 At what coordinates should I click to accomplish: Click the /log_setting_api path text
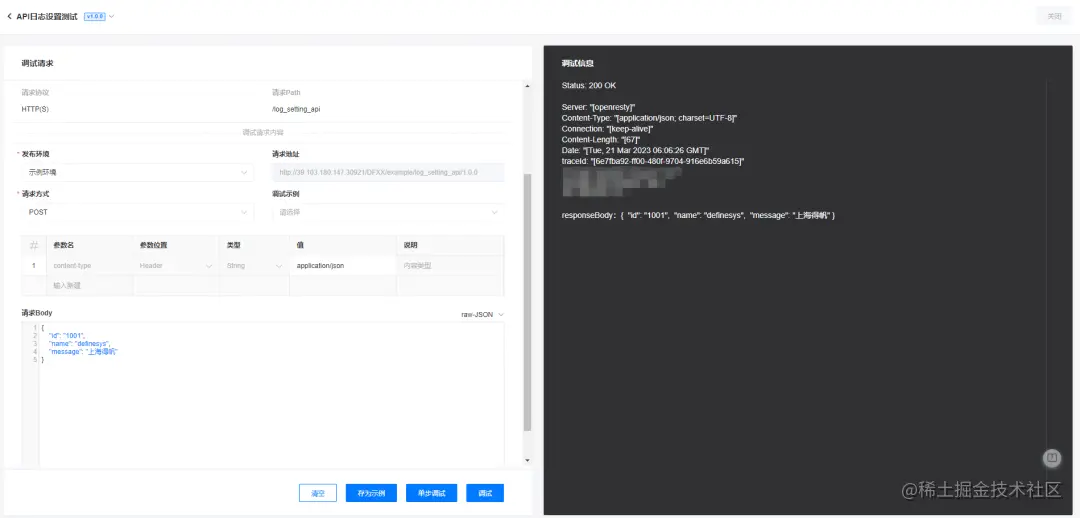click(x=296, y=109)
